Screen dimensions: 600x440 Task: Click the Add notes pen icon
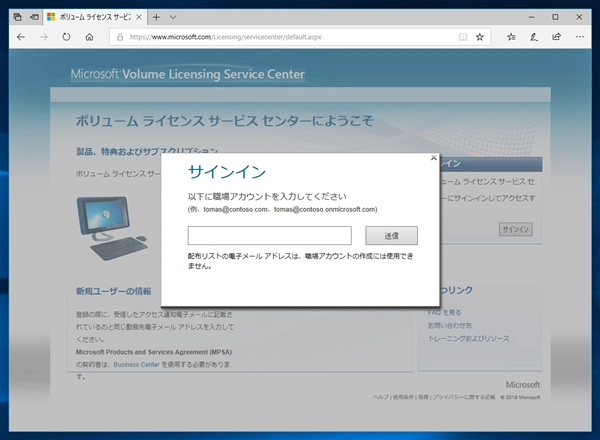click(534, 37)
